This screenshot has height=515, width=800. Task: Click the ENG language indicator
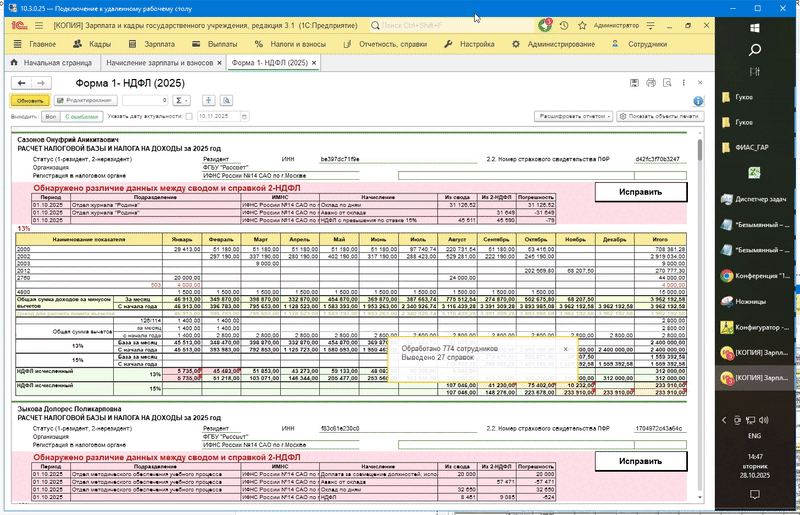pyautogui.click(x=755, y=436)
